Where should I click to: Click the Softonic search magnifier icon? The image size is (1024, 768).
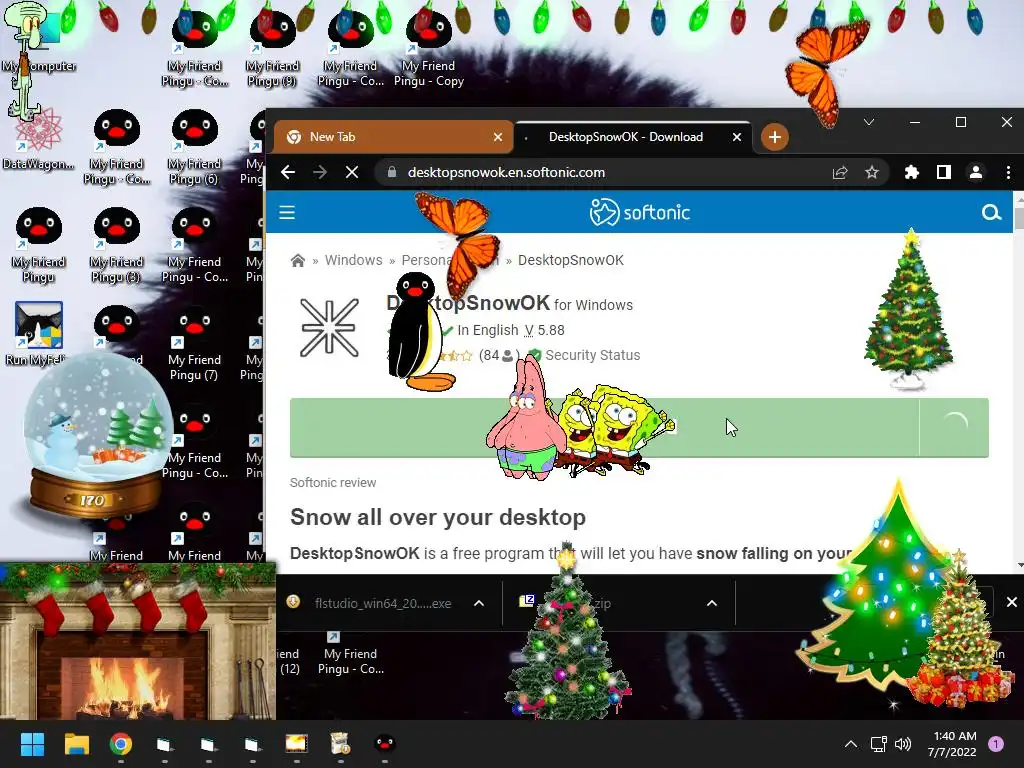[x=991, y=212]
